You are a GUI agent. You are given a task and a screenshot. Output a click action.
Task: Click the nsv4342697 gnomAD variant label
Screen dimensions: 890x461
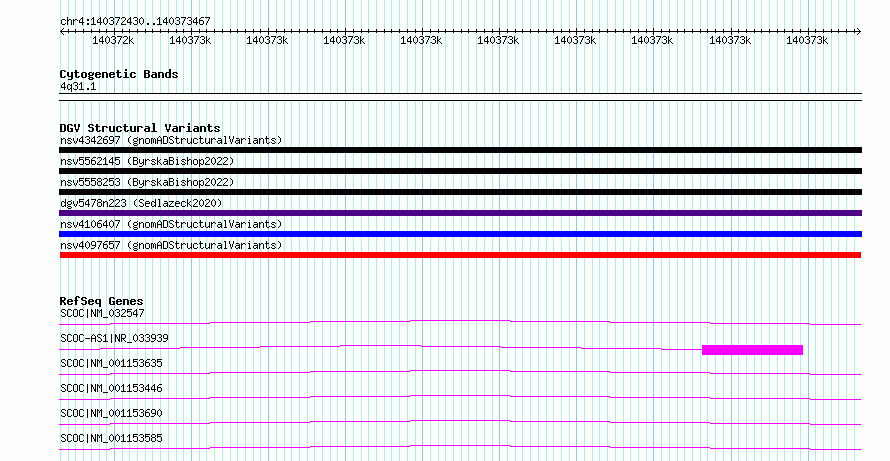click(x=171, y=140)
